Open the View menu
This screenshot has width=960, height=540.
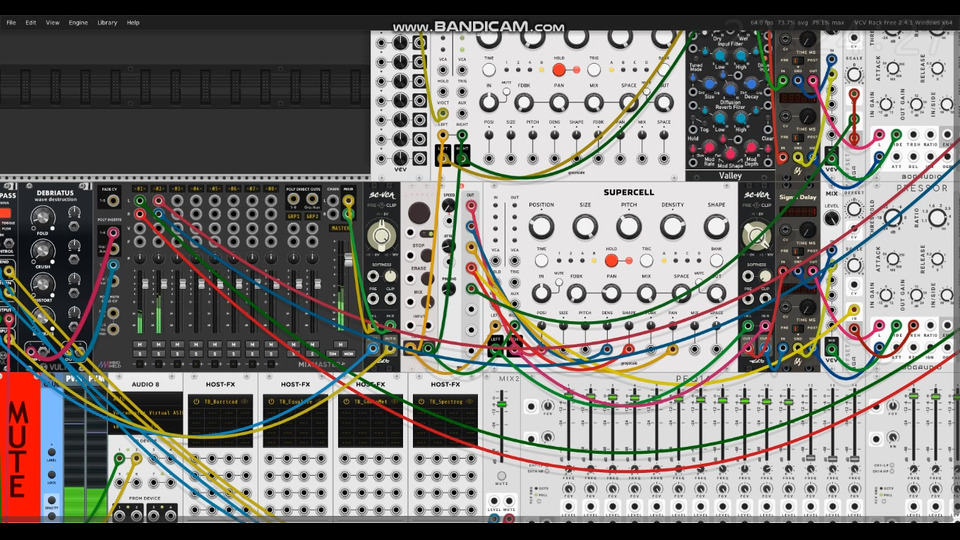coord(53,23)
